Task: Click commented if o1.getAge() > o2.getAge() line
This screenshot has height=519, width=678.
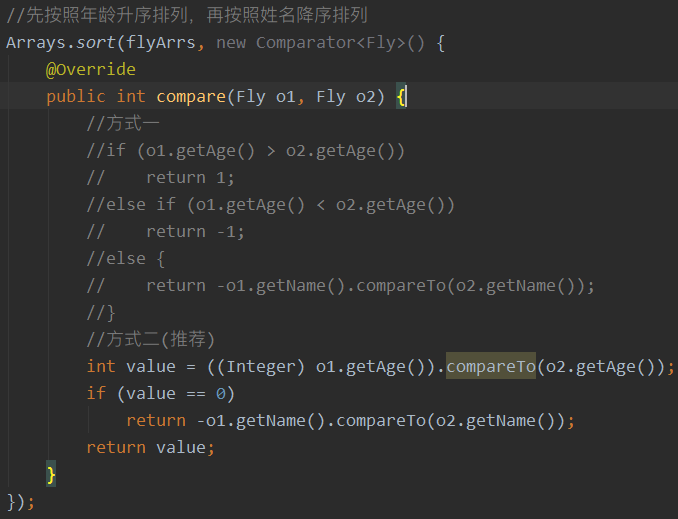Action: pyautogui.click(x=245, y=151)
